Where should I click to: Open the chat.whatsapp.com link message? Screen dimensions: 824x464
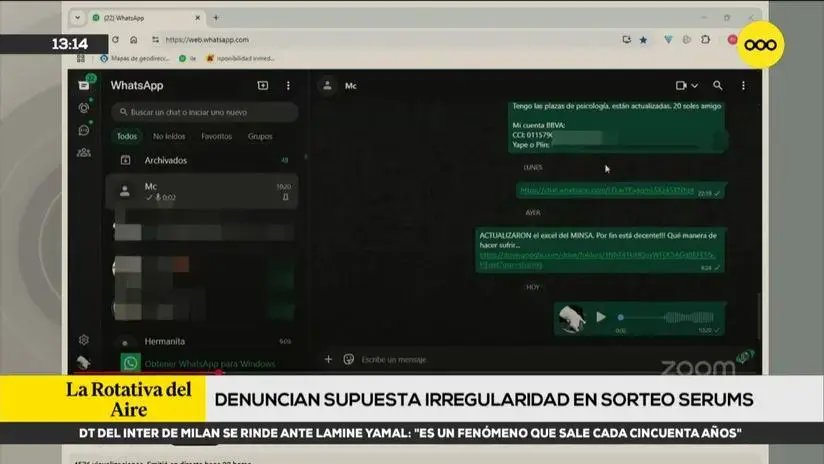click(x=606, y=190)
